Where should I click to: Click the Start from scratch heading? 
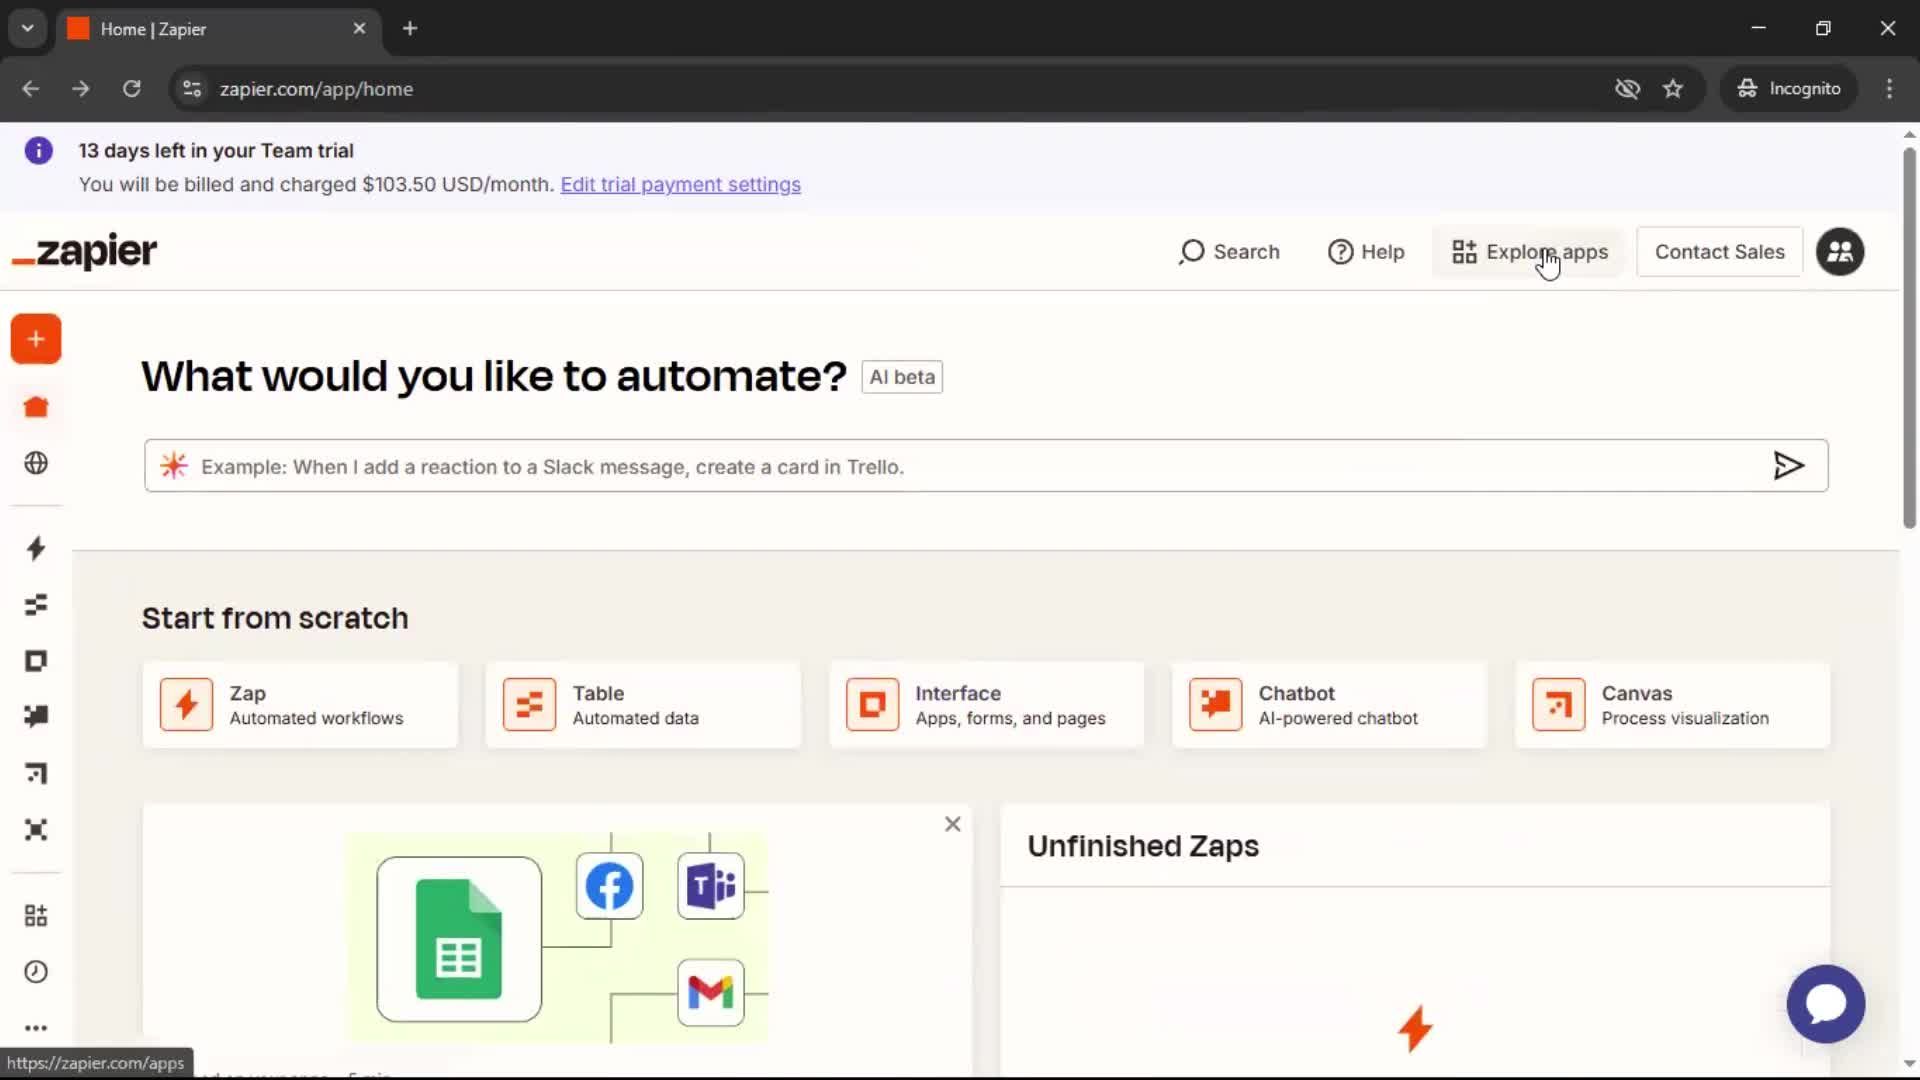point(275,618)
